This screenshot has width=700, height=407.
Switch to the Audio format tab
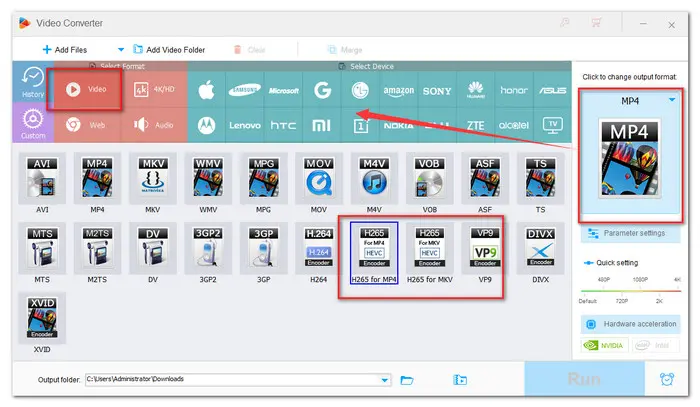pyautogui.click(x=154, y=125)
